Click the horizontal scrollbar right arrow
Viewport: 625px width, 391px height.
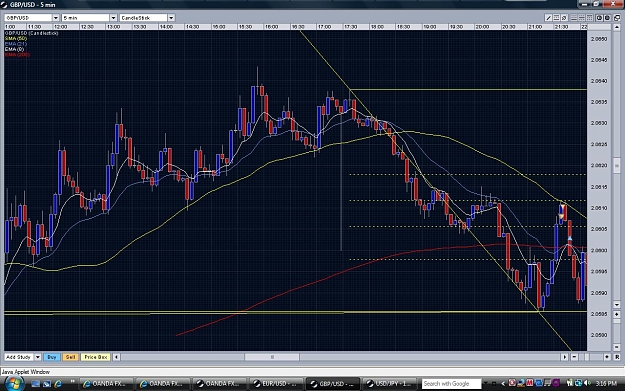pos(564,357)
